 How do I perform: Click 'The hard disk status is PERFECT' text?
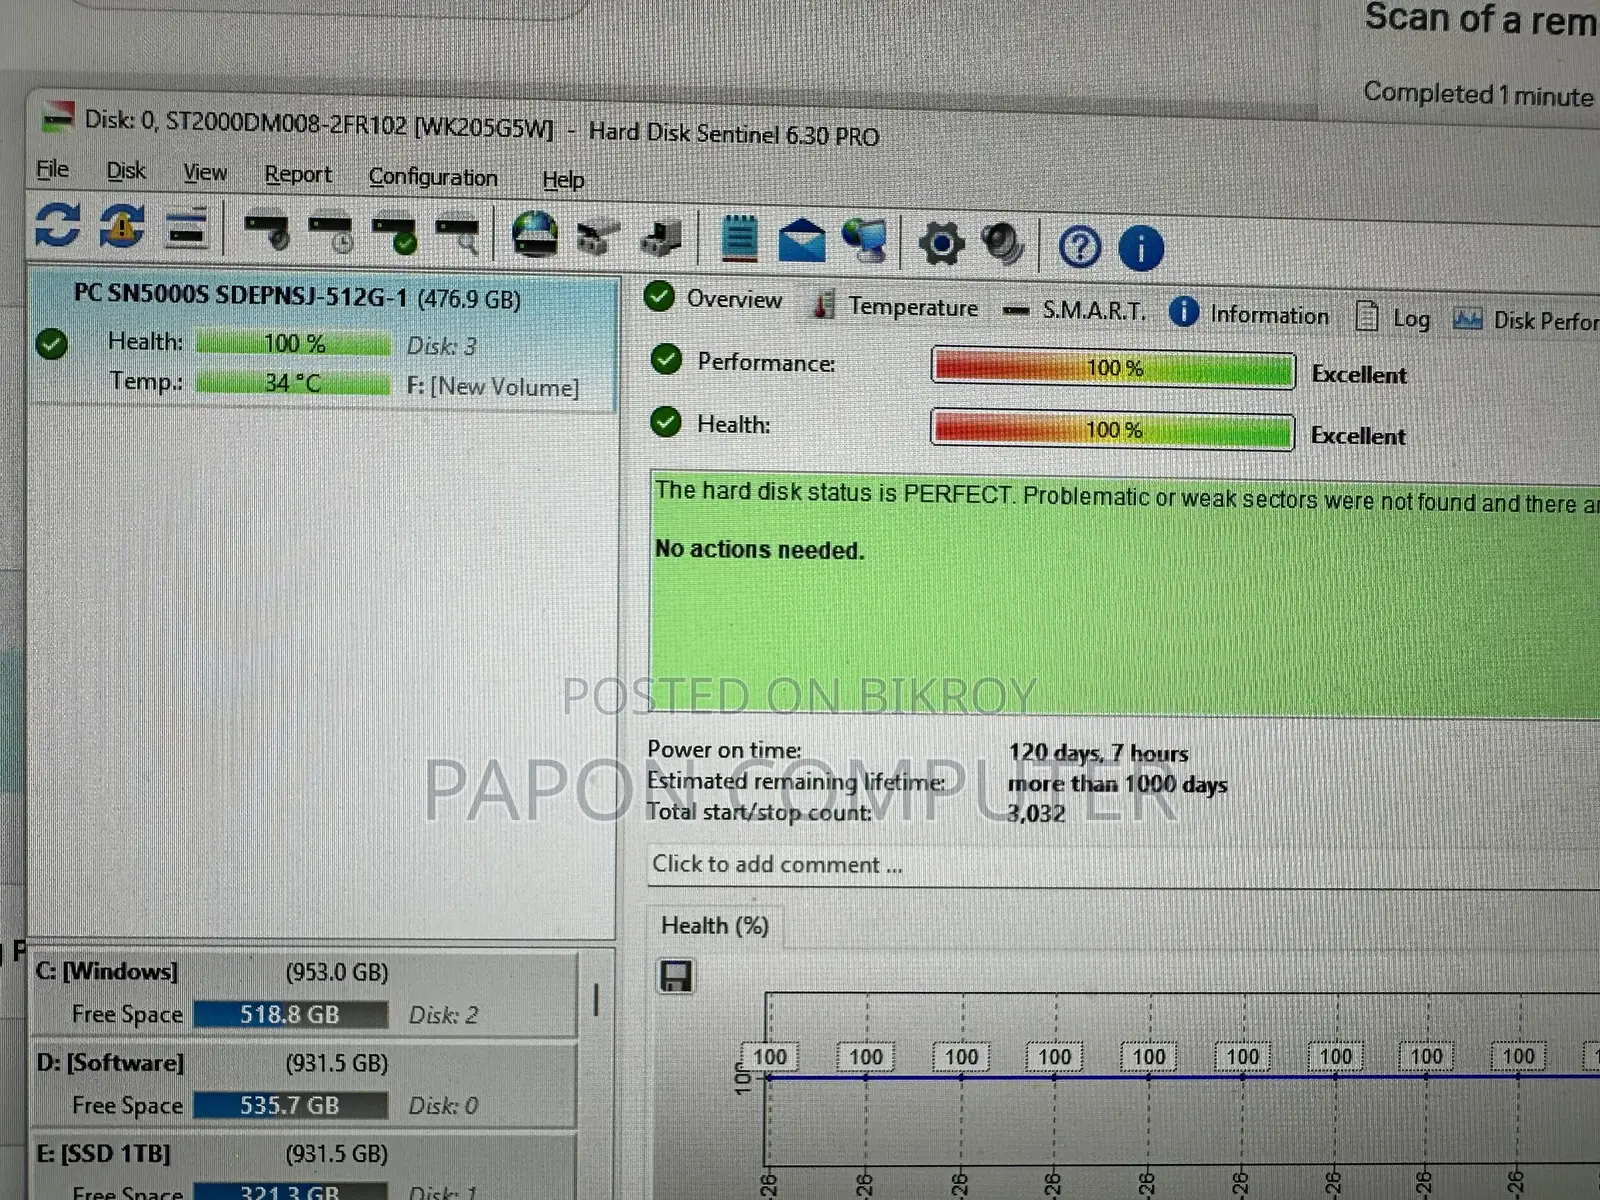tap(834, 493)
